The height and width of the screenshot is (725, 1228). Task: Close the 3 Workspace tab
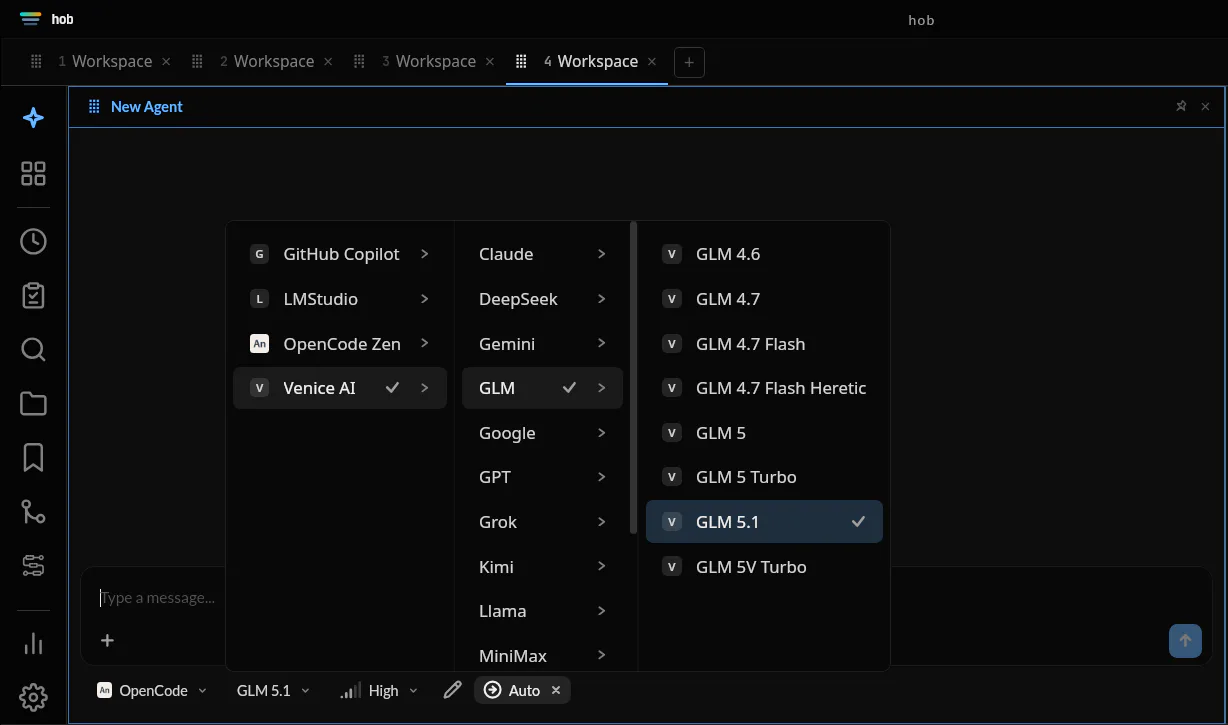[x=490, y=61]
